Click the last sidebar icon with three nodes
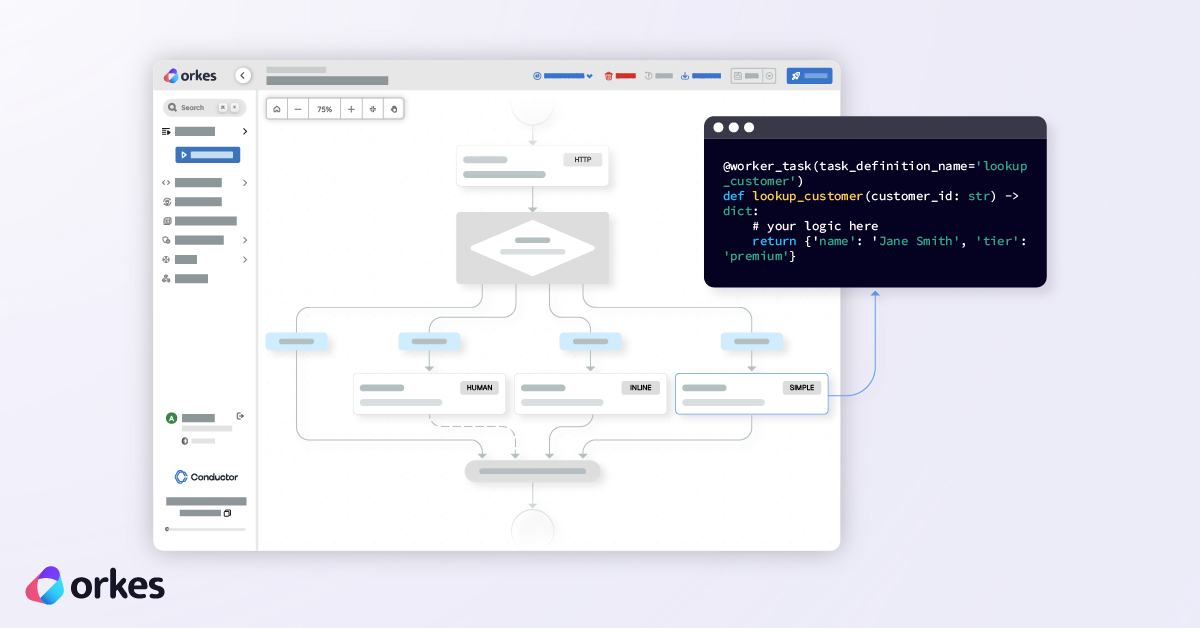 [166, 278]
